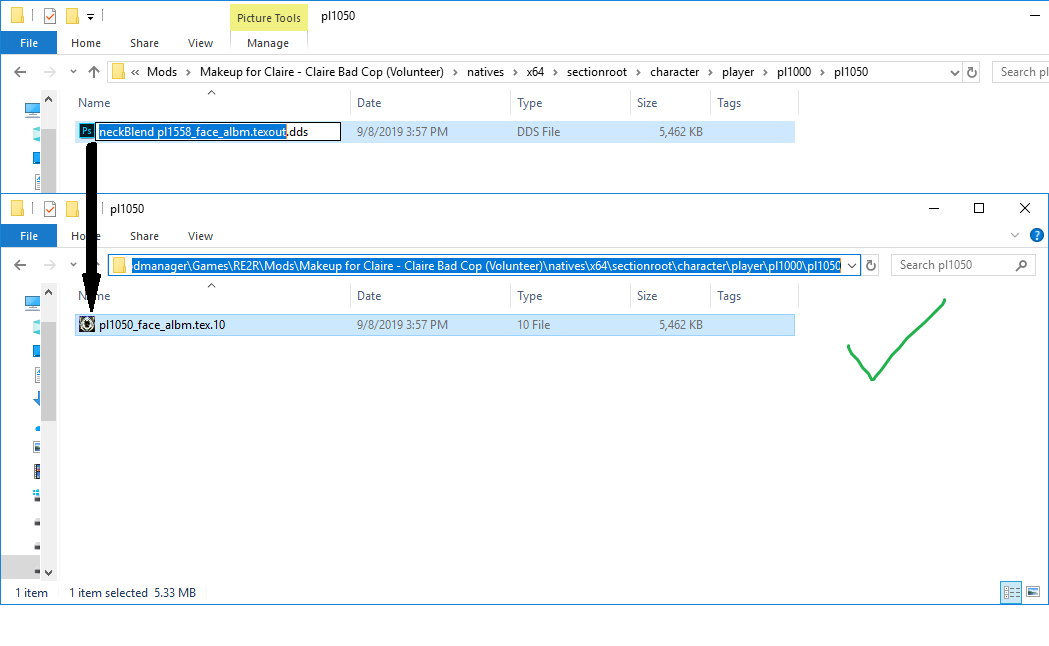
Task: Click the pl1050_face_albm.tex.10 file icon
Action: (87, 324)
